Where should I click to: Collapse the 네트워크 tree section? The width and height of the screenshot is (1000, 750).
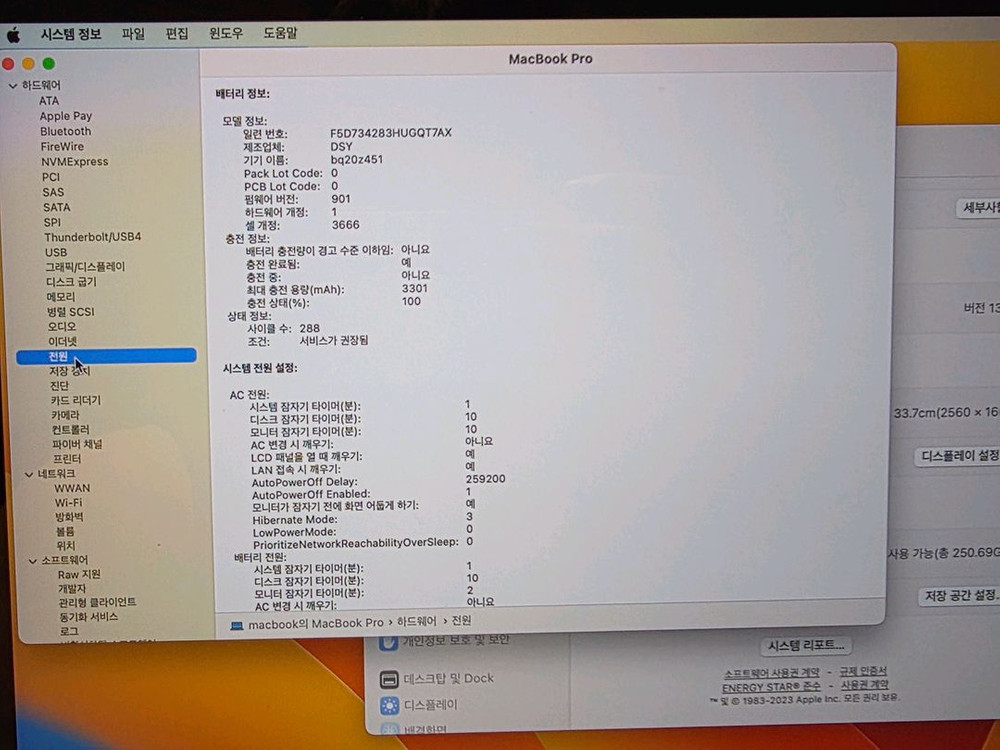click(29, 474)
